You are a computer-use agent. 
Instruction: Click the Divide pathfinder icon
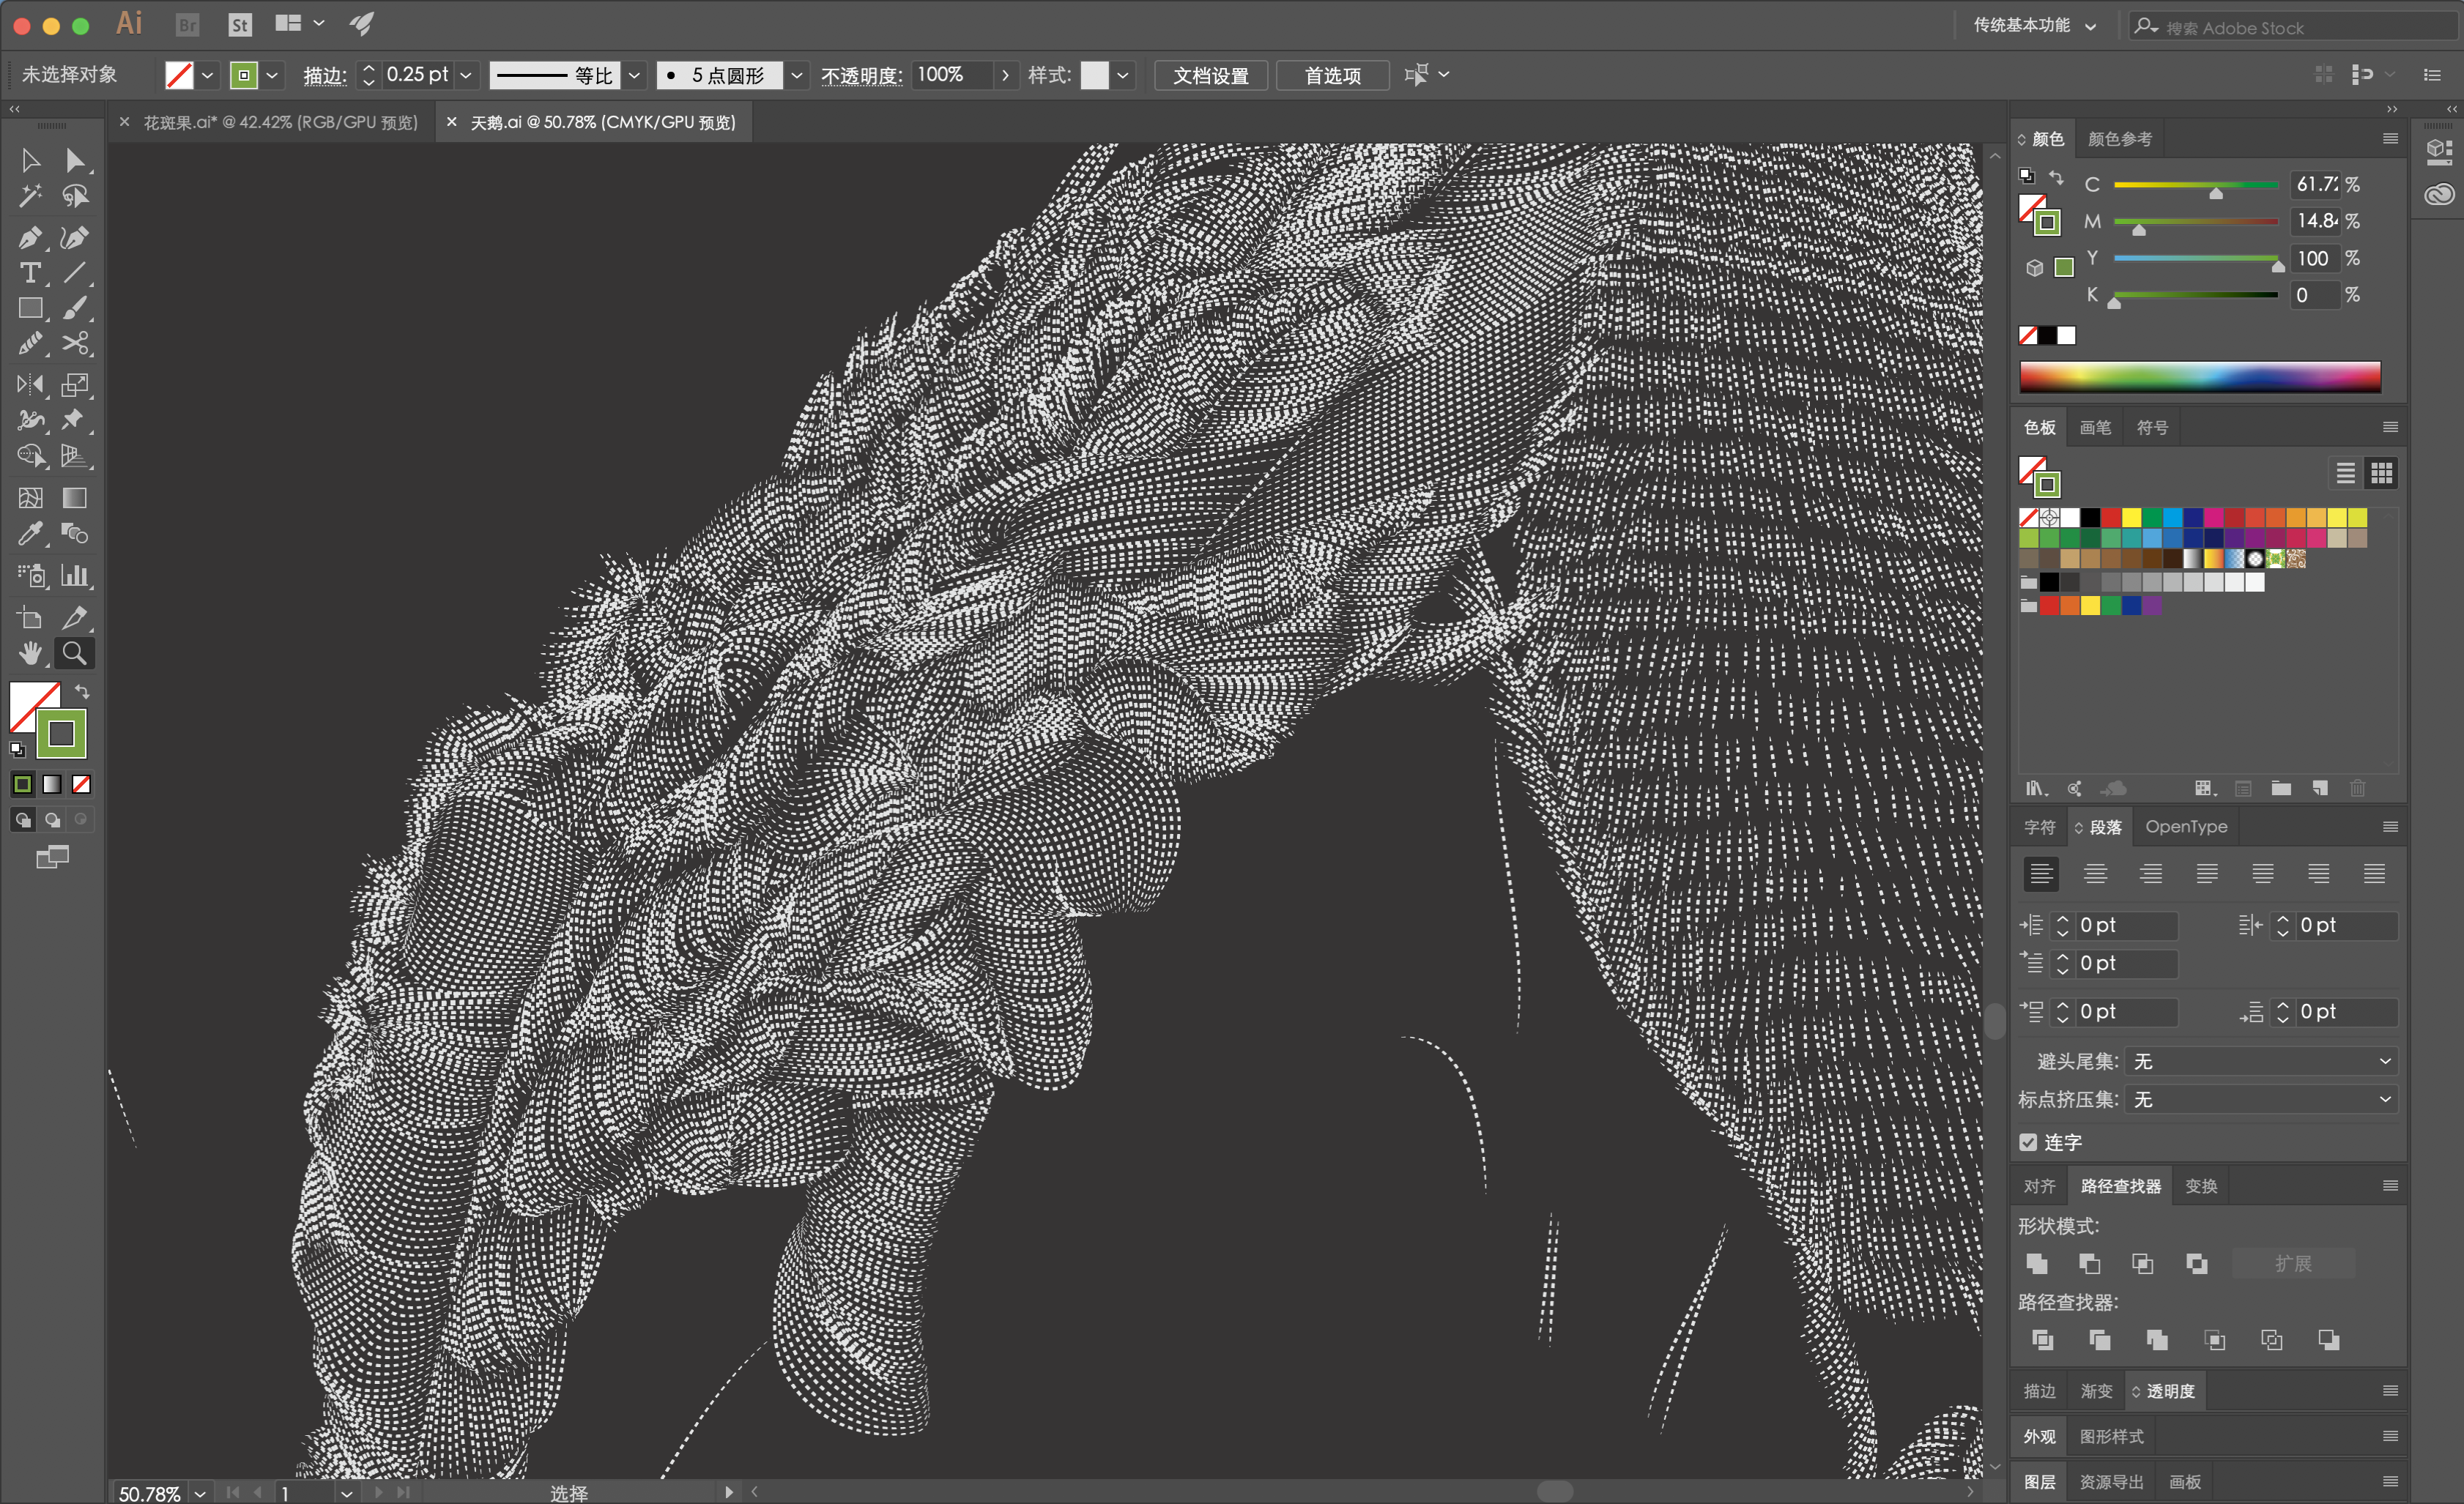2043,1340
